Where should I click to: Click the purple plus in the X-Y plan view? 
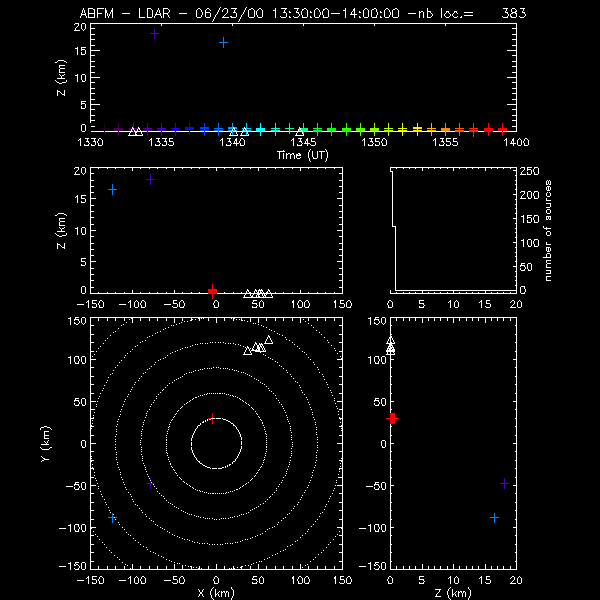click(150, 484)
